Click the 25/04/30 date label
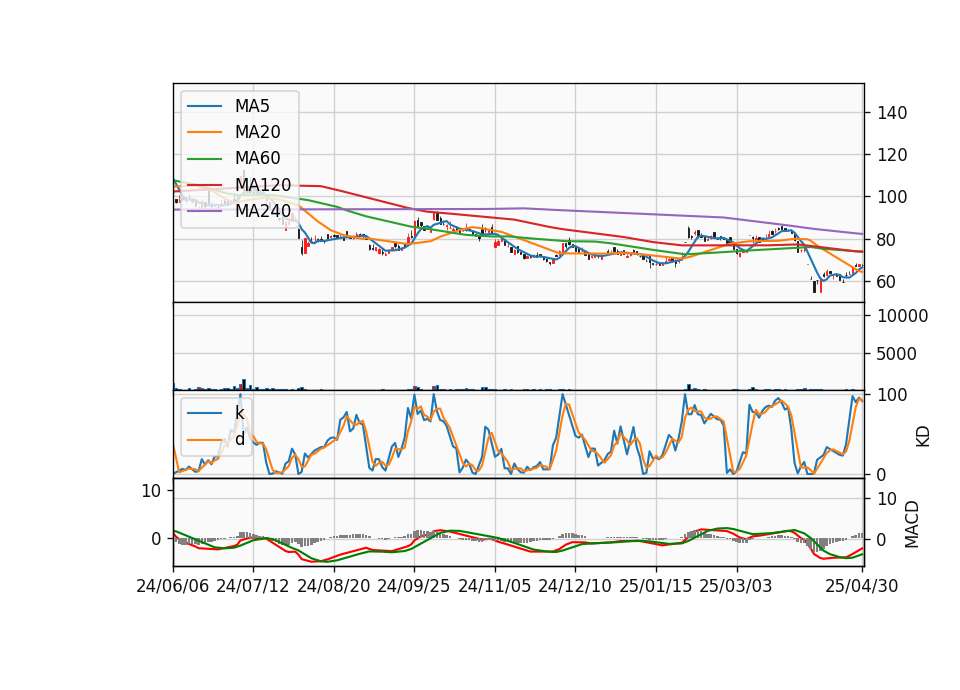 click(862, 586)
